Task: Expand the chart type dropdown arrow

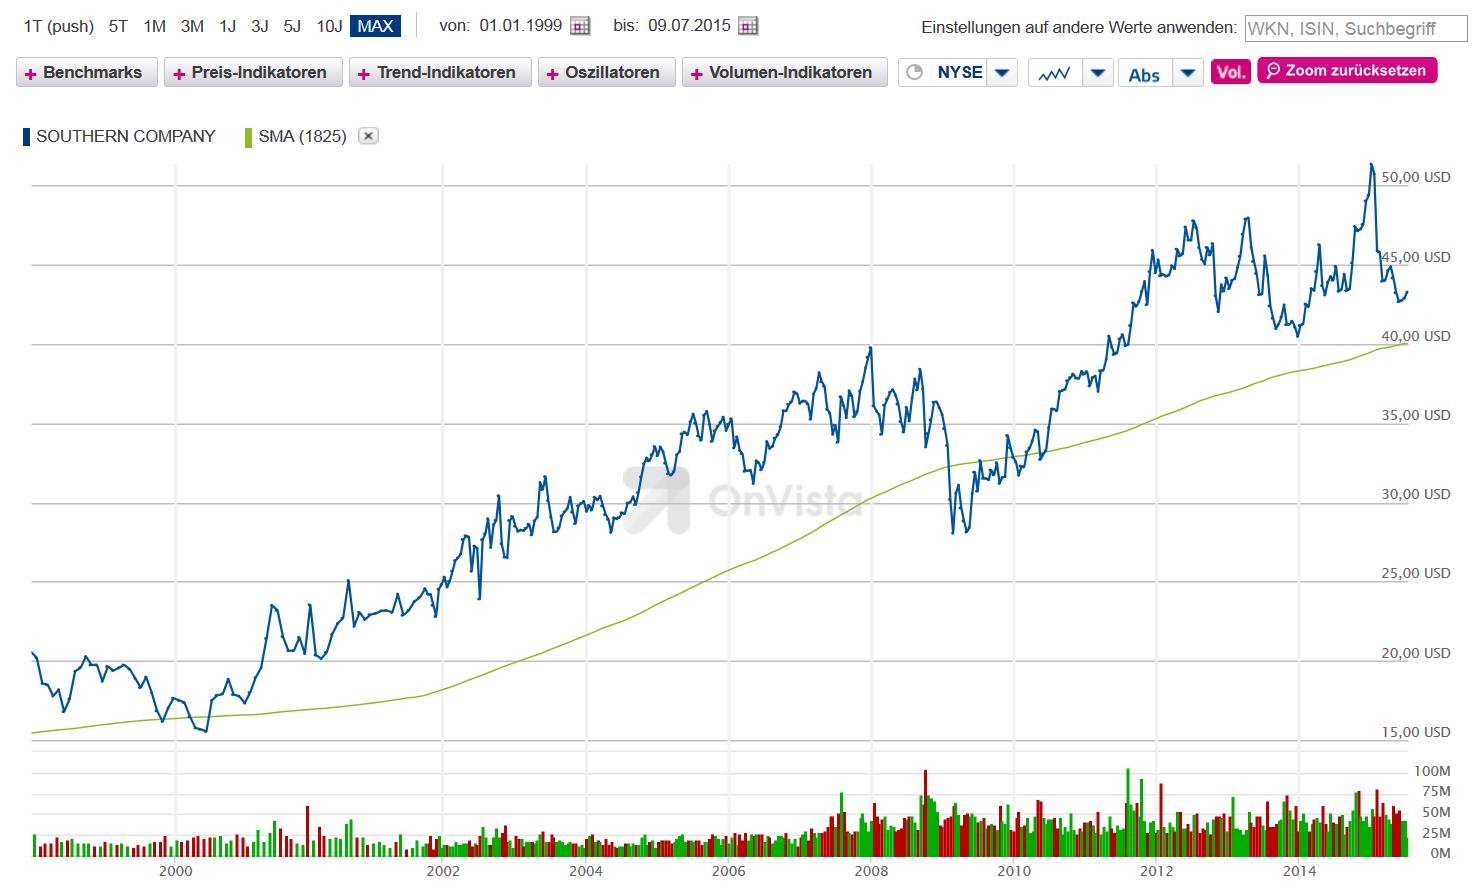Action: pos(1098,73)
